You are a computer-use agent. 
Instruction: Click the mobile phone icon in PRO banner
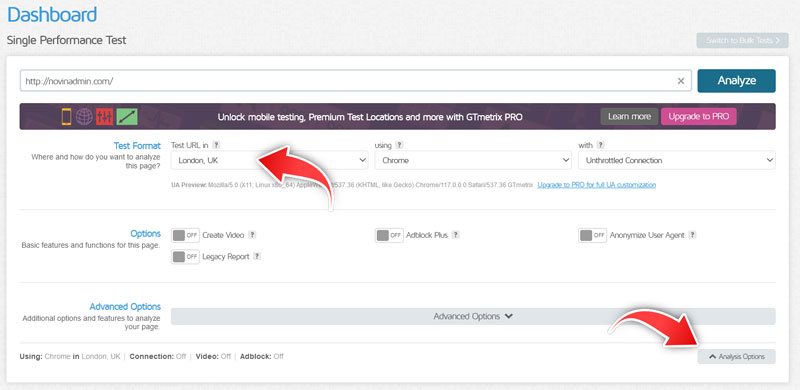(66, 116)
